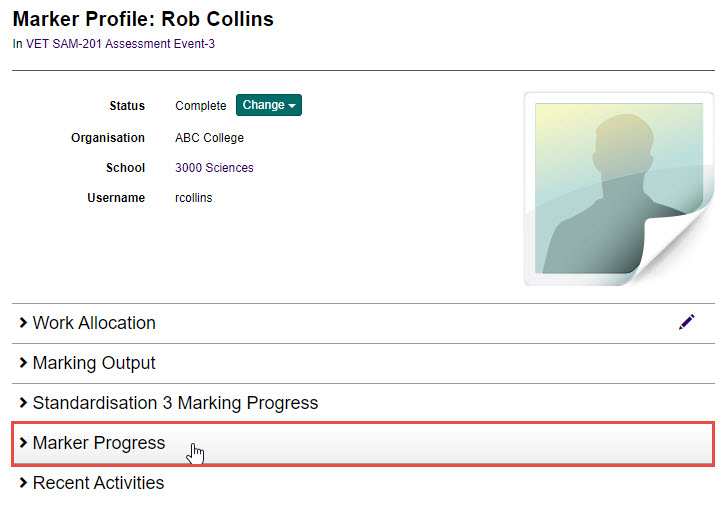Click the Marker Profile: Rob Collins heading
Viewport: 725px width, 507px height.
[x=143, y=19]
